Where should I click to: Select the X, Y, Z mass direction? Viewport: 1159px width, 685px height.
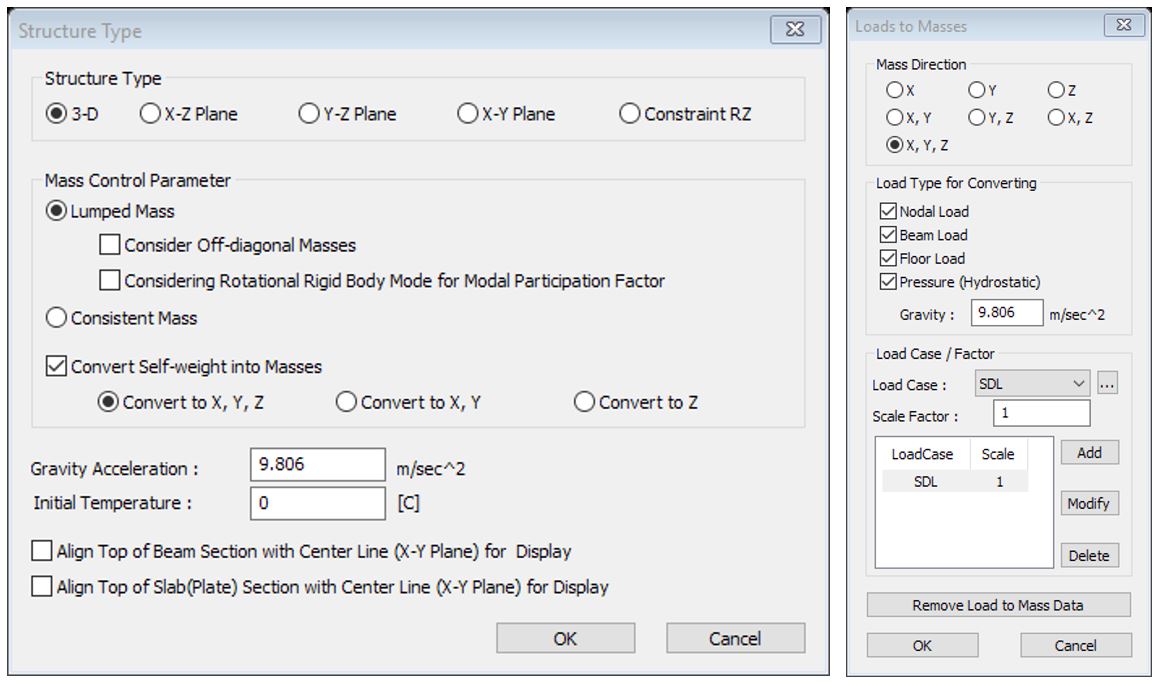[894, 145]
